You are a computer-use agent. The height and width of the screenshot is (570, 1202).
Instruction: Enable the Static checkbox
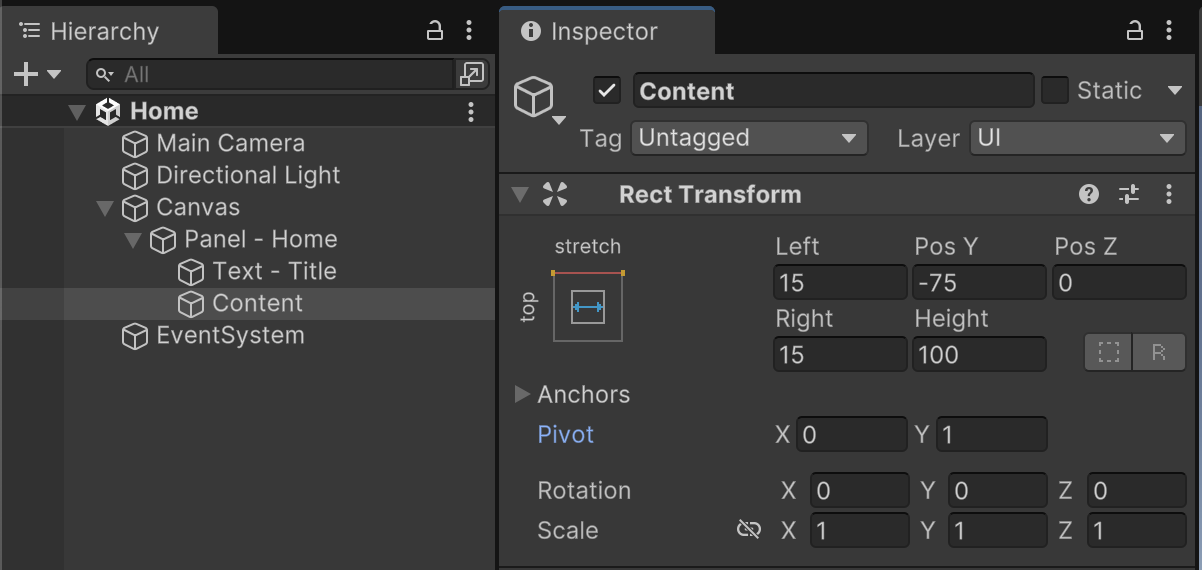(1055, 91)
